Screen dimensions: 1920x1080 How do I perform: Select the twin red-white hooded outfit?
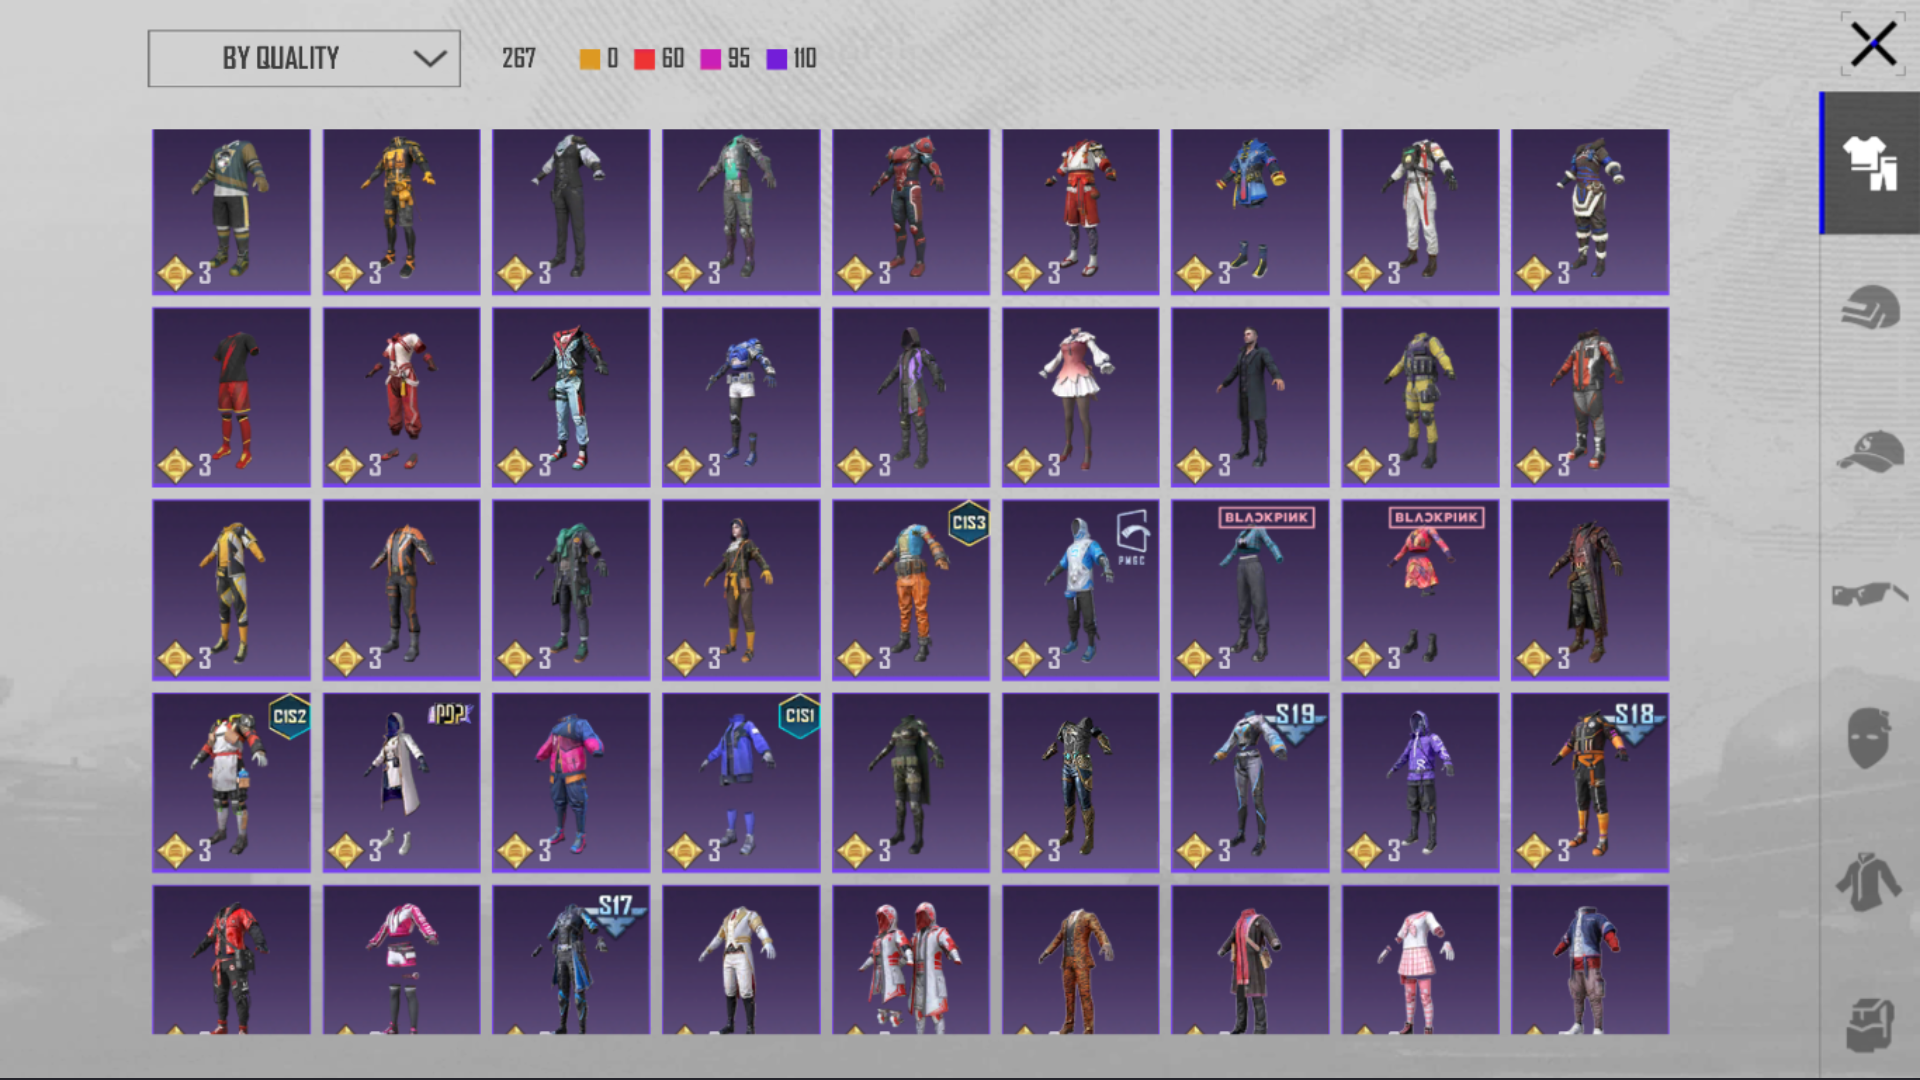click(x=911, y=960)
